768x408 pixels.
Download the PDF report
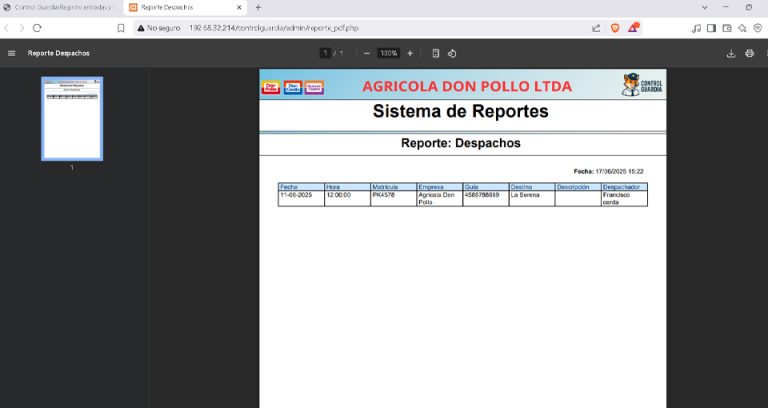click(x=731, y=53)
